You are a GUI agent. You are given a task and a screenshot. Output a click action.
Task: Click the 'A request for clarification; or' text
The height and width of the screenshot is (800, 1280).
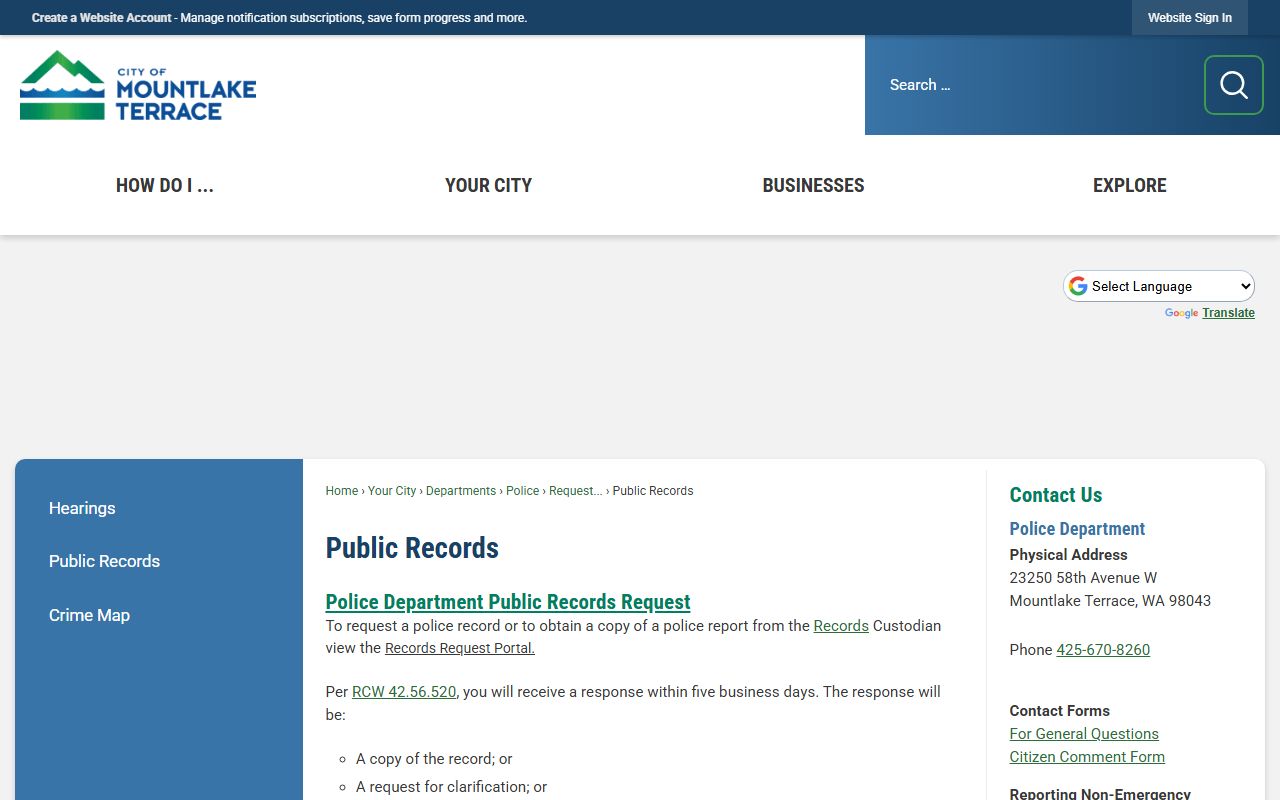pos(452,787)
